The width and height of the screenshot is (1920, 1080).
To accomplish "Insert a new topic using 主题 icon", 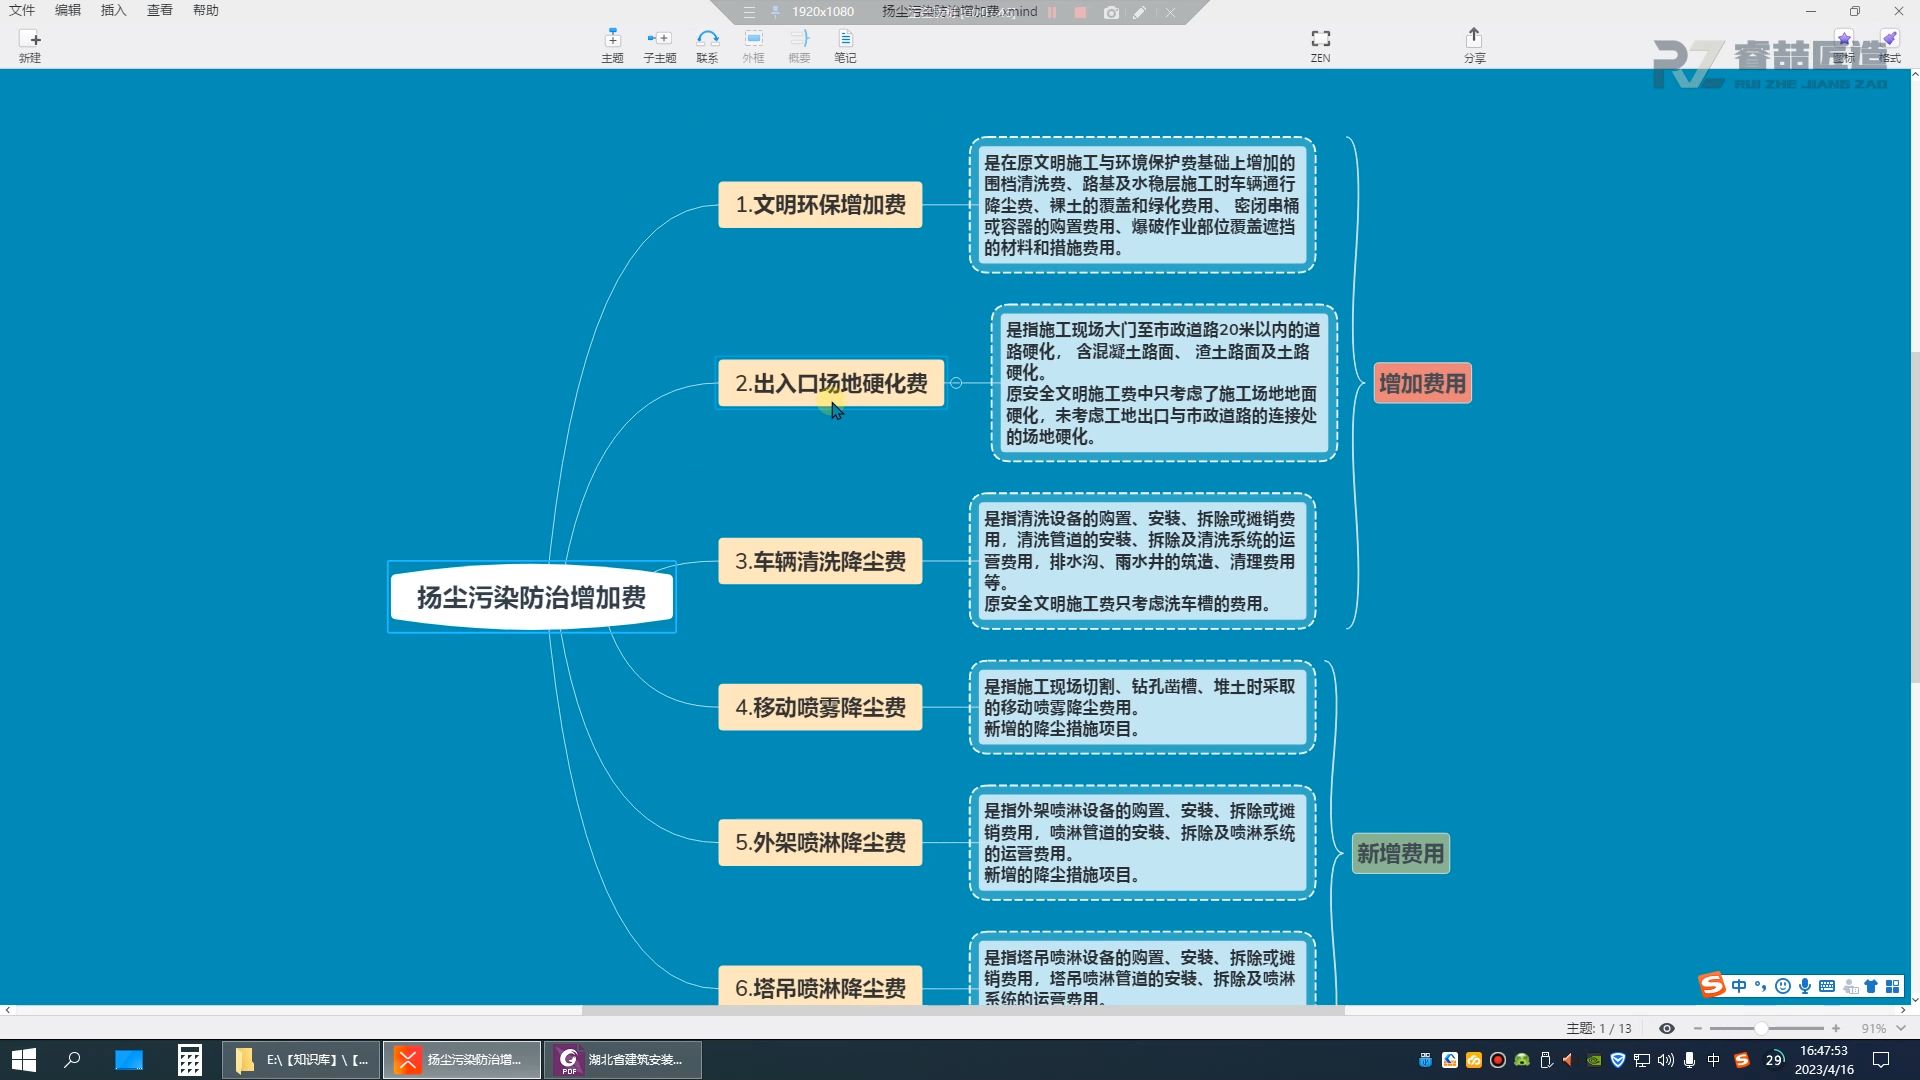I will (612, 44).
